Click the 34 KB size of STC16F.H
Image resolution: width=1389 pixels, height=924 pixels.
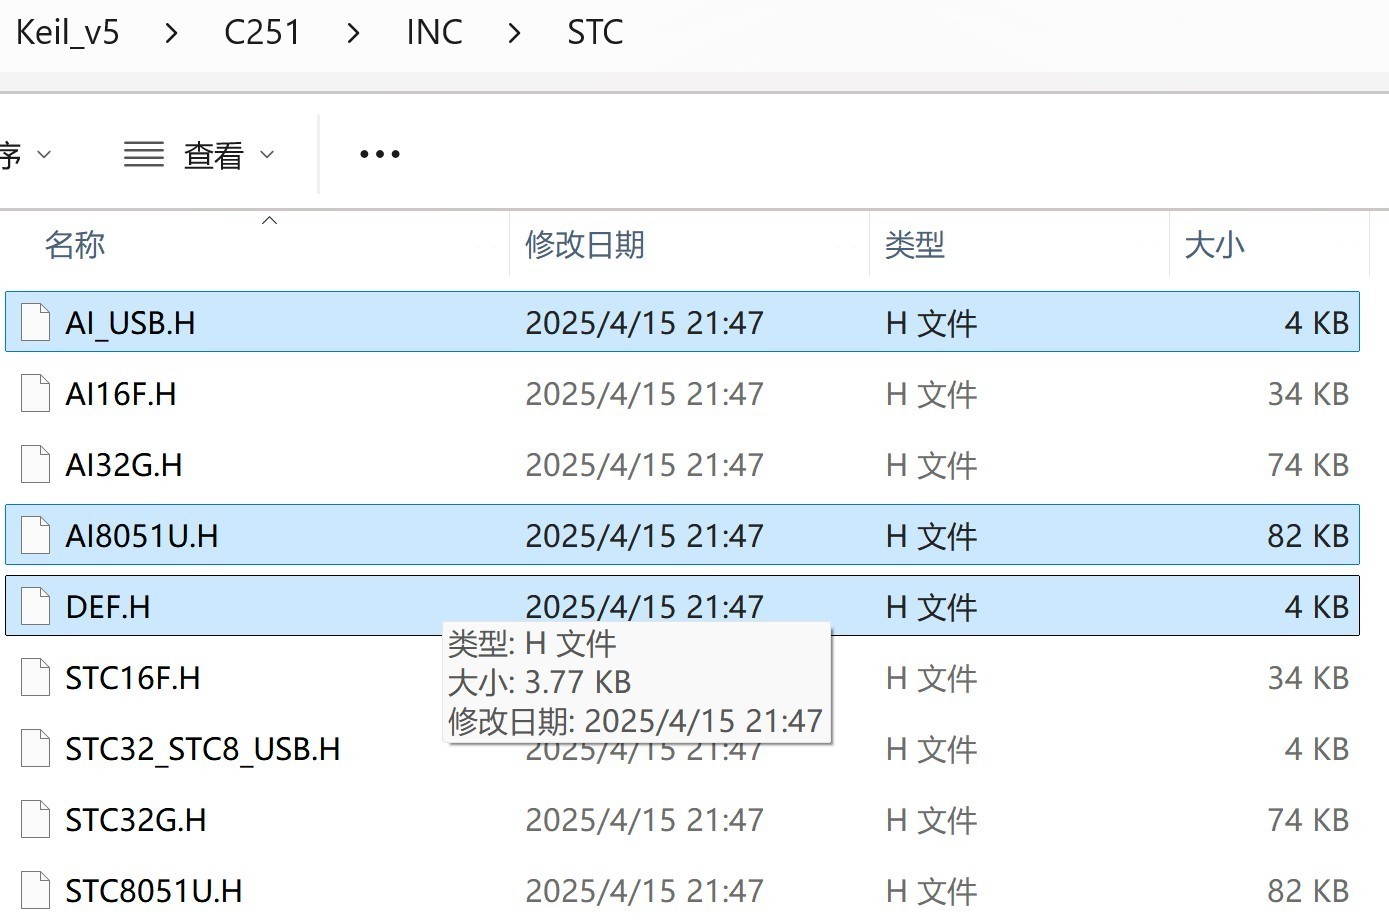click(x=1309, y=678)
